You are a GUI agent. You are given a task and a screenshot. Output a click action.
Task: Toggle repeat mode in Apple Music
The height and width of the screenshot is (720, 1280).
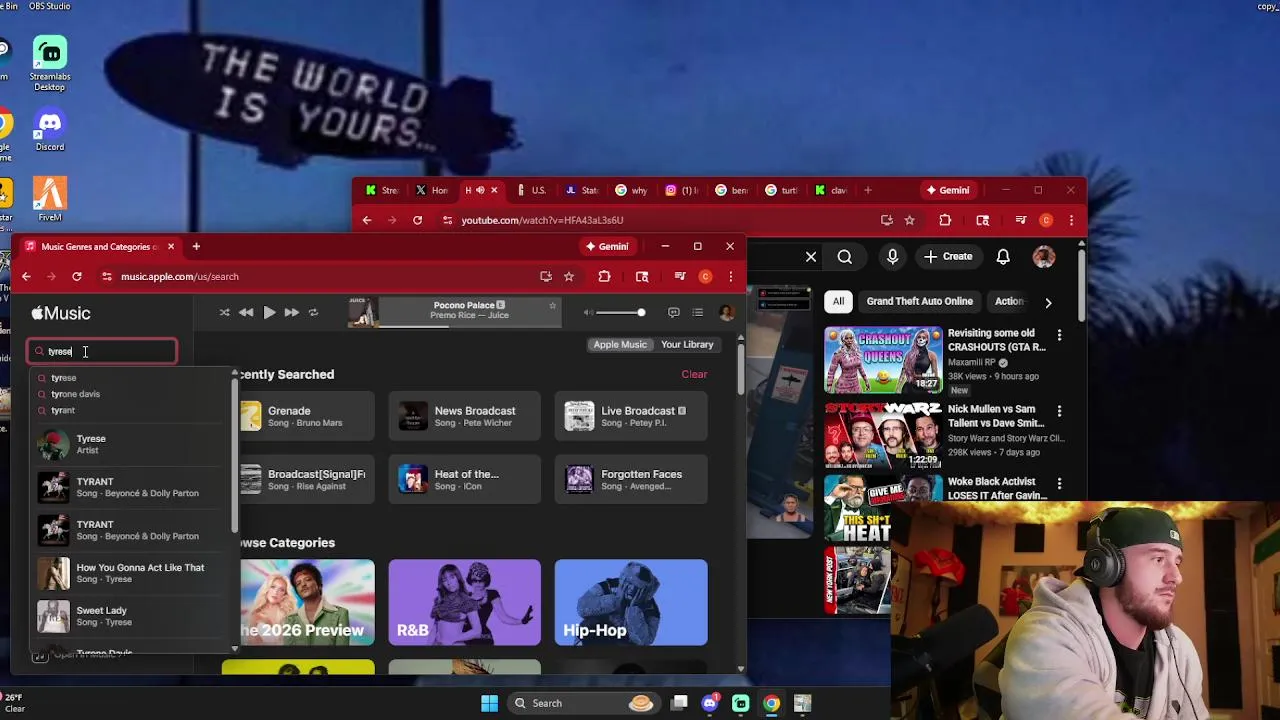(313, 313)
